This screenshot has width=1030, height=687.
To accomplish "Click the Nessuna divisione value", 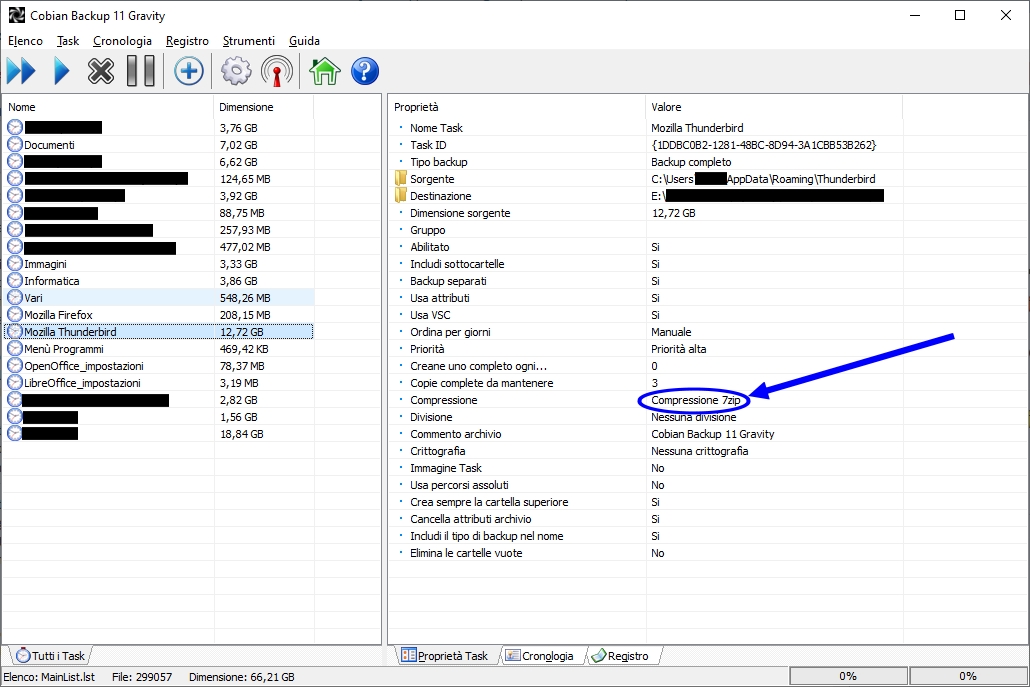I will (694, 417).
